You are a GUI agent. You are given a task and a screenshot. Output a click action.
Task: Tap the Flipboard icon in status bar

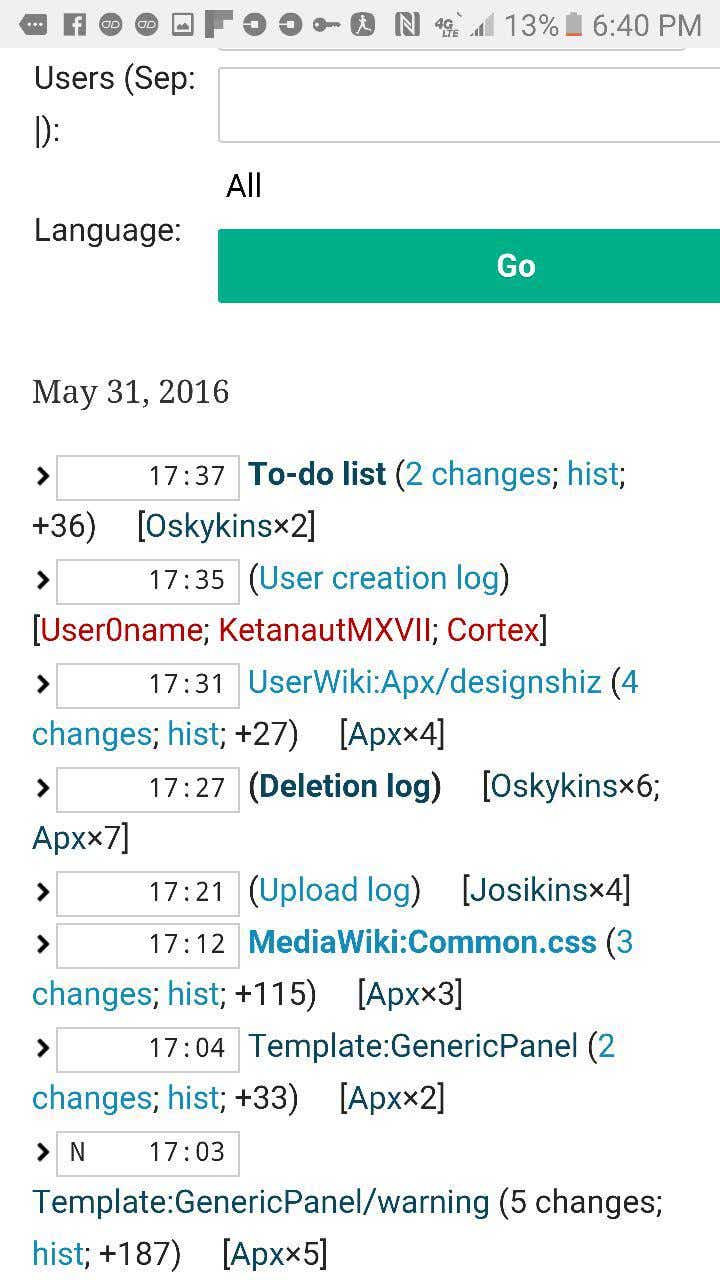[x=218, y=24]
